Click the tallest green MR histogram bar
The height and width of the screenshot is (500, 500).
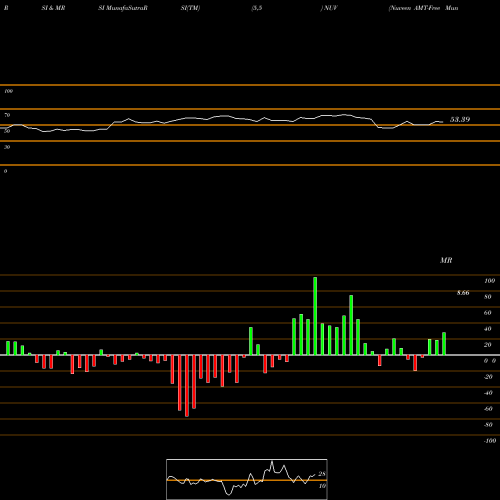point(315,316)
